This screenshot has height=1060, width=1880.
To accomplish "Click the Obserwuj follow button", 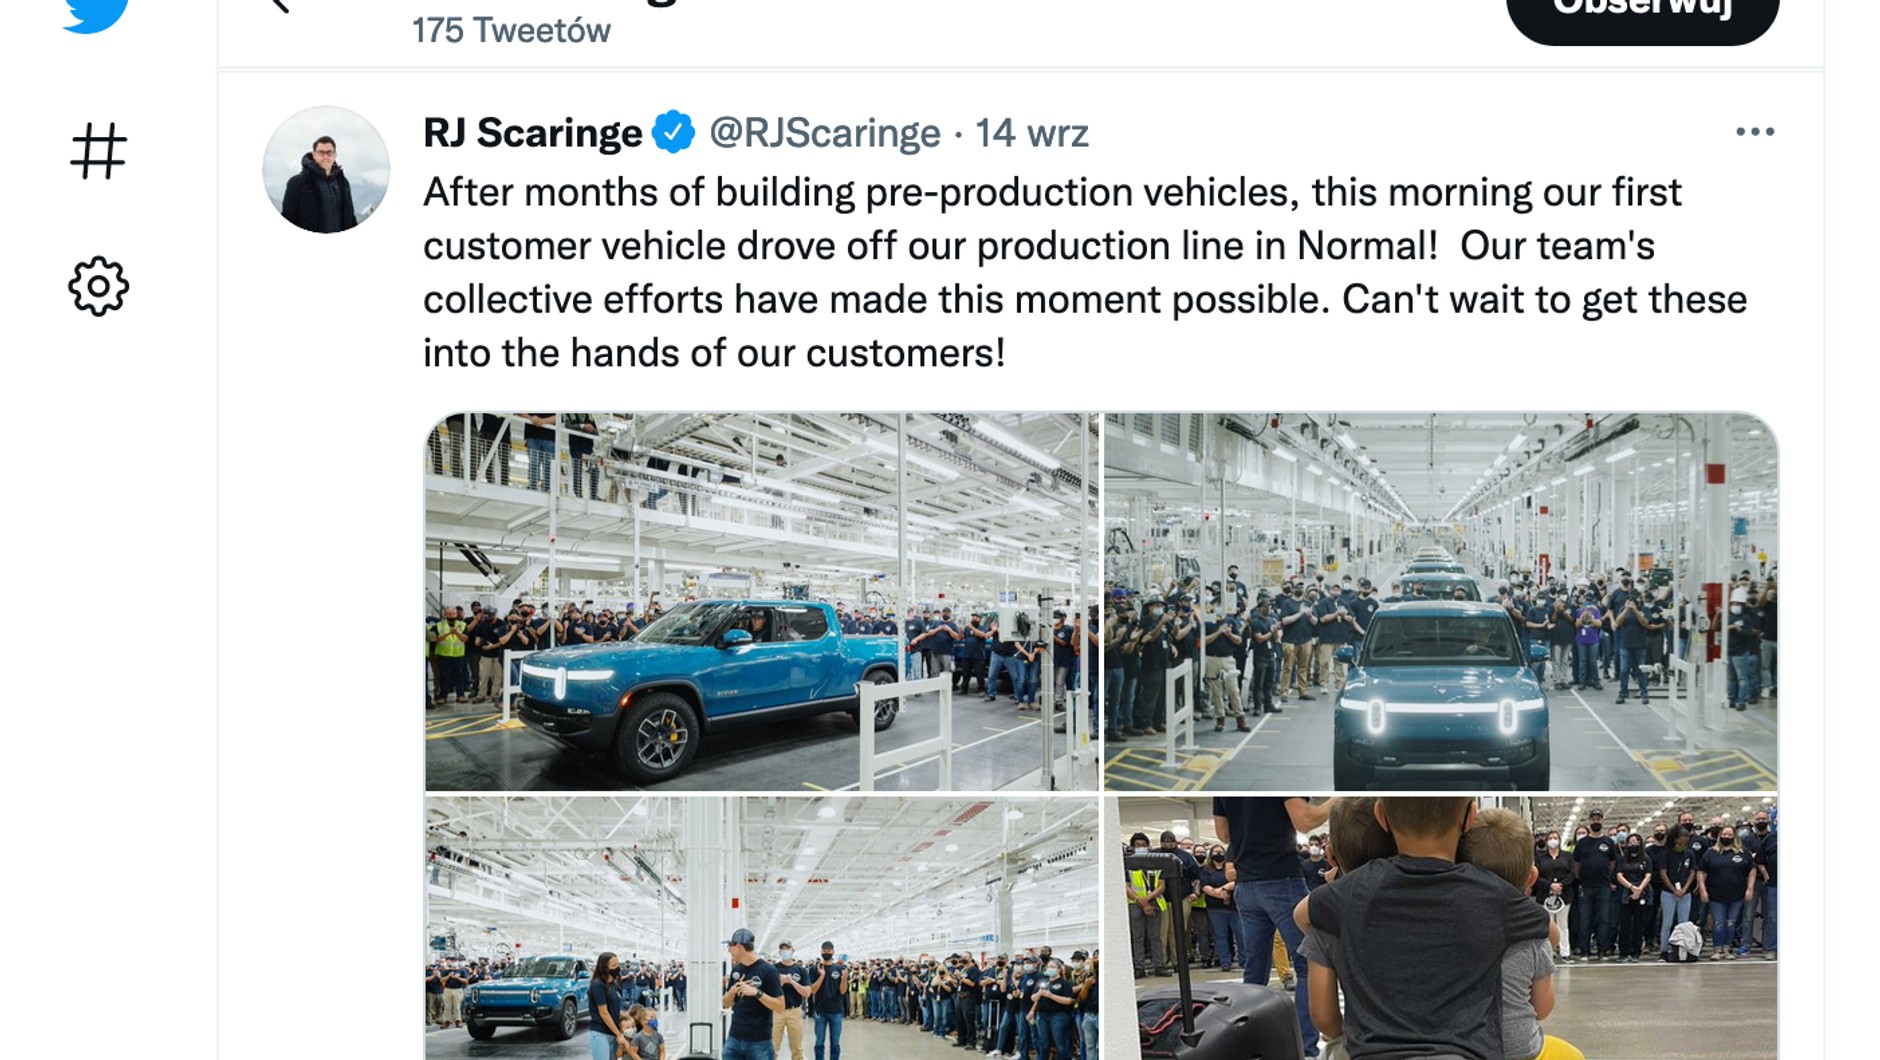I will pyautogui.click(x=1642, y=14).
